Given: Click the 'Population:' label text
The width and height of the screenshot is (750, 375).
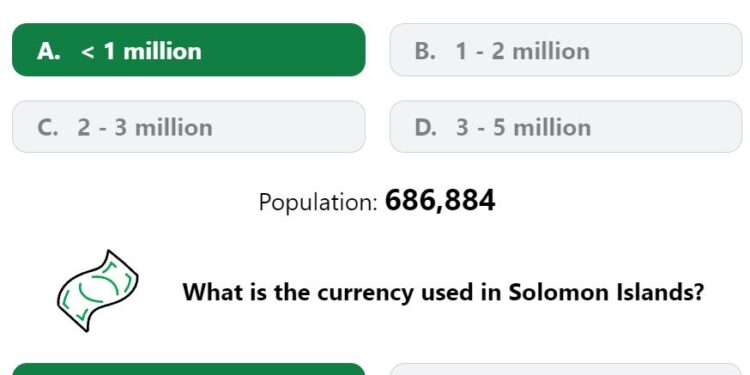Looking at the screenshot, I should click(x=318, y=202).
